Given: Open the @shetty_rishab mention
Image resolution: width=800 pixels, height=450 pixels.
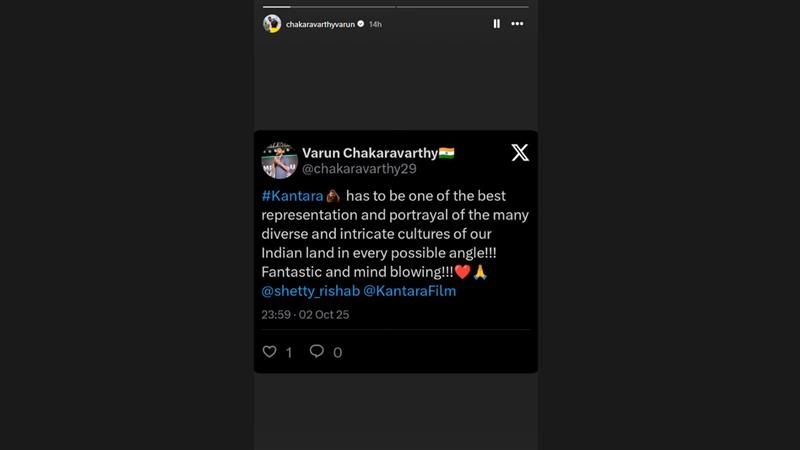Looking at the screenshot, I should [x=308, y=291].
